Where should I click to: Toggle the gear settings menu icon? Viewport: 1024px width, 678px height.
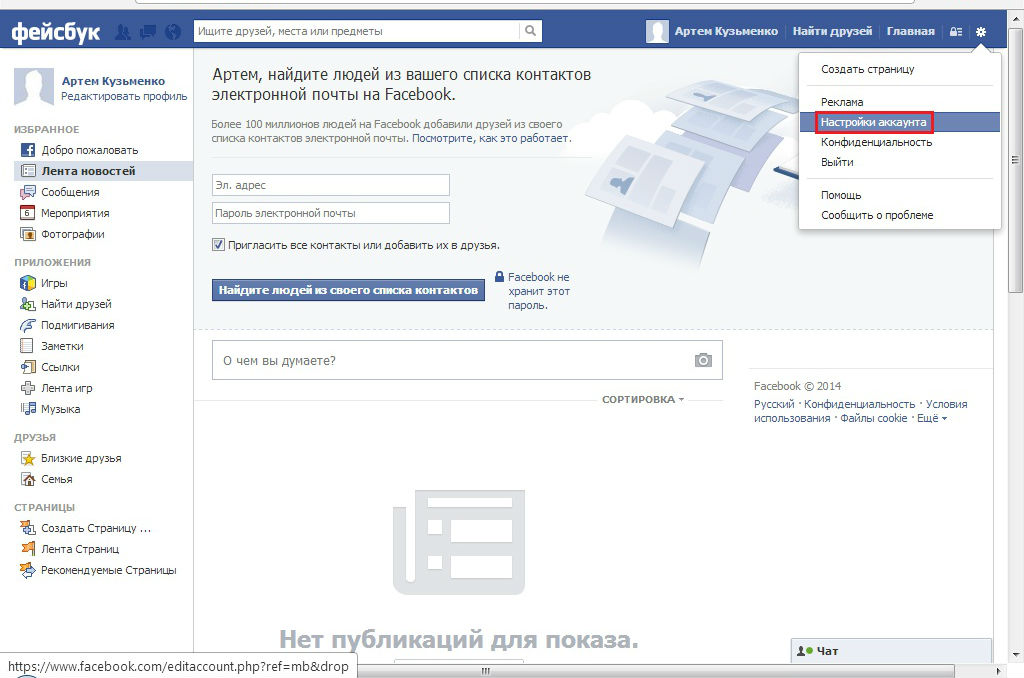pyautogui.click(x=981, y=31)
